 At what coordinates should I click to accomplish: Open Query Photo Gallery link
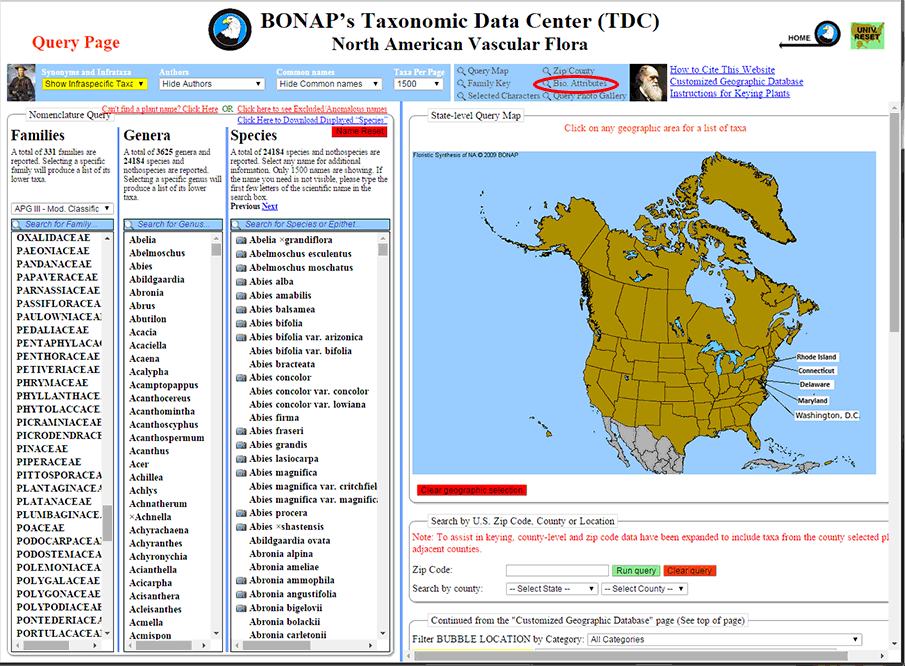(x=584, y=96)
